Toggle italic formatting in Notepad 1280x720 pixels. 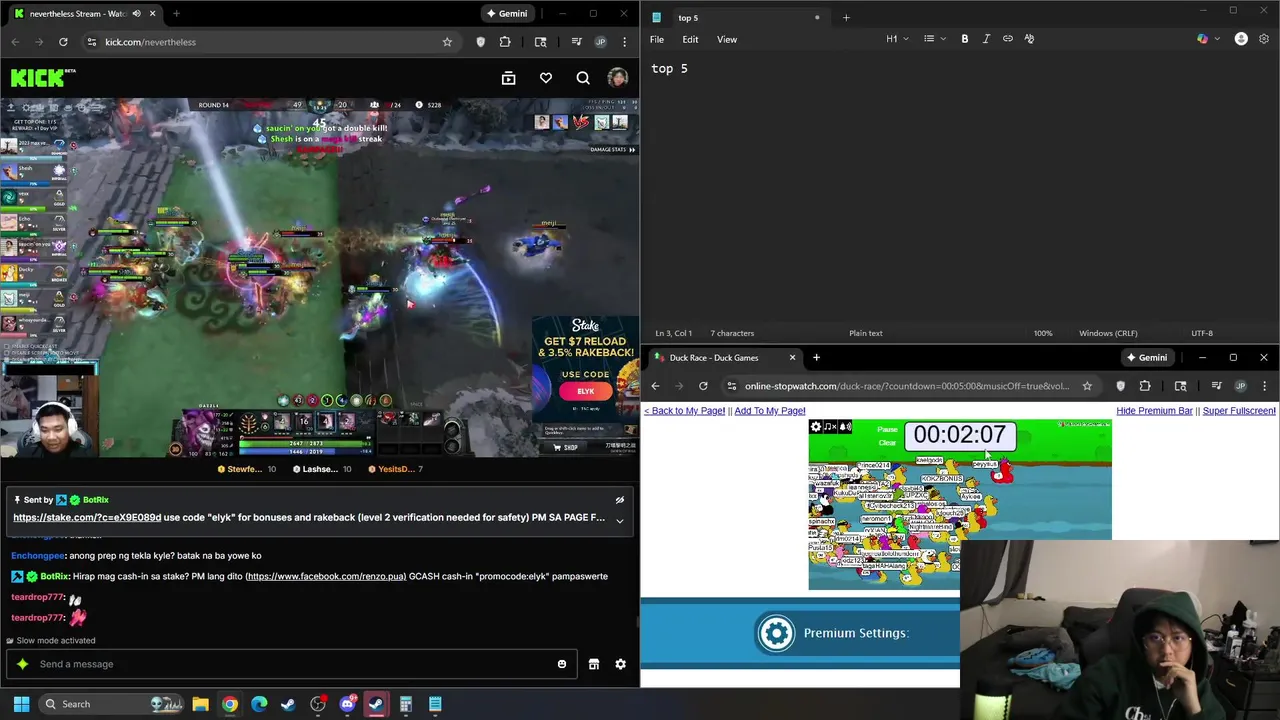[x=986, y=39]
